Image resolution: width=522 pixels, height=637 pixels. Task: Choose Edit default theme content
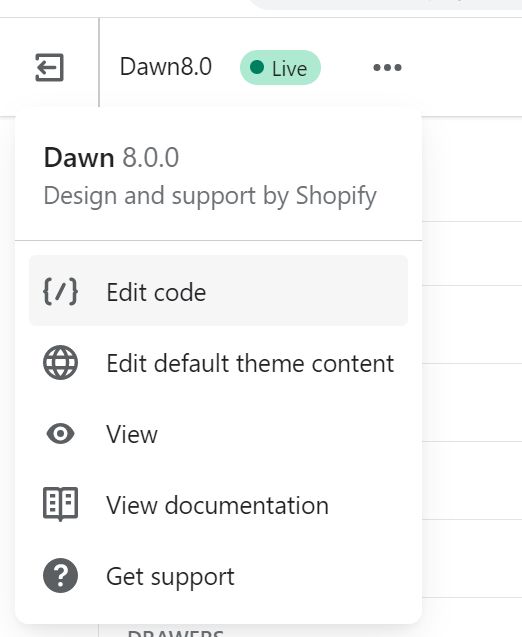(219, 363)
